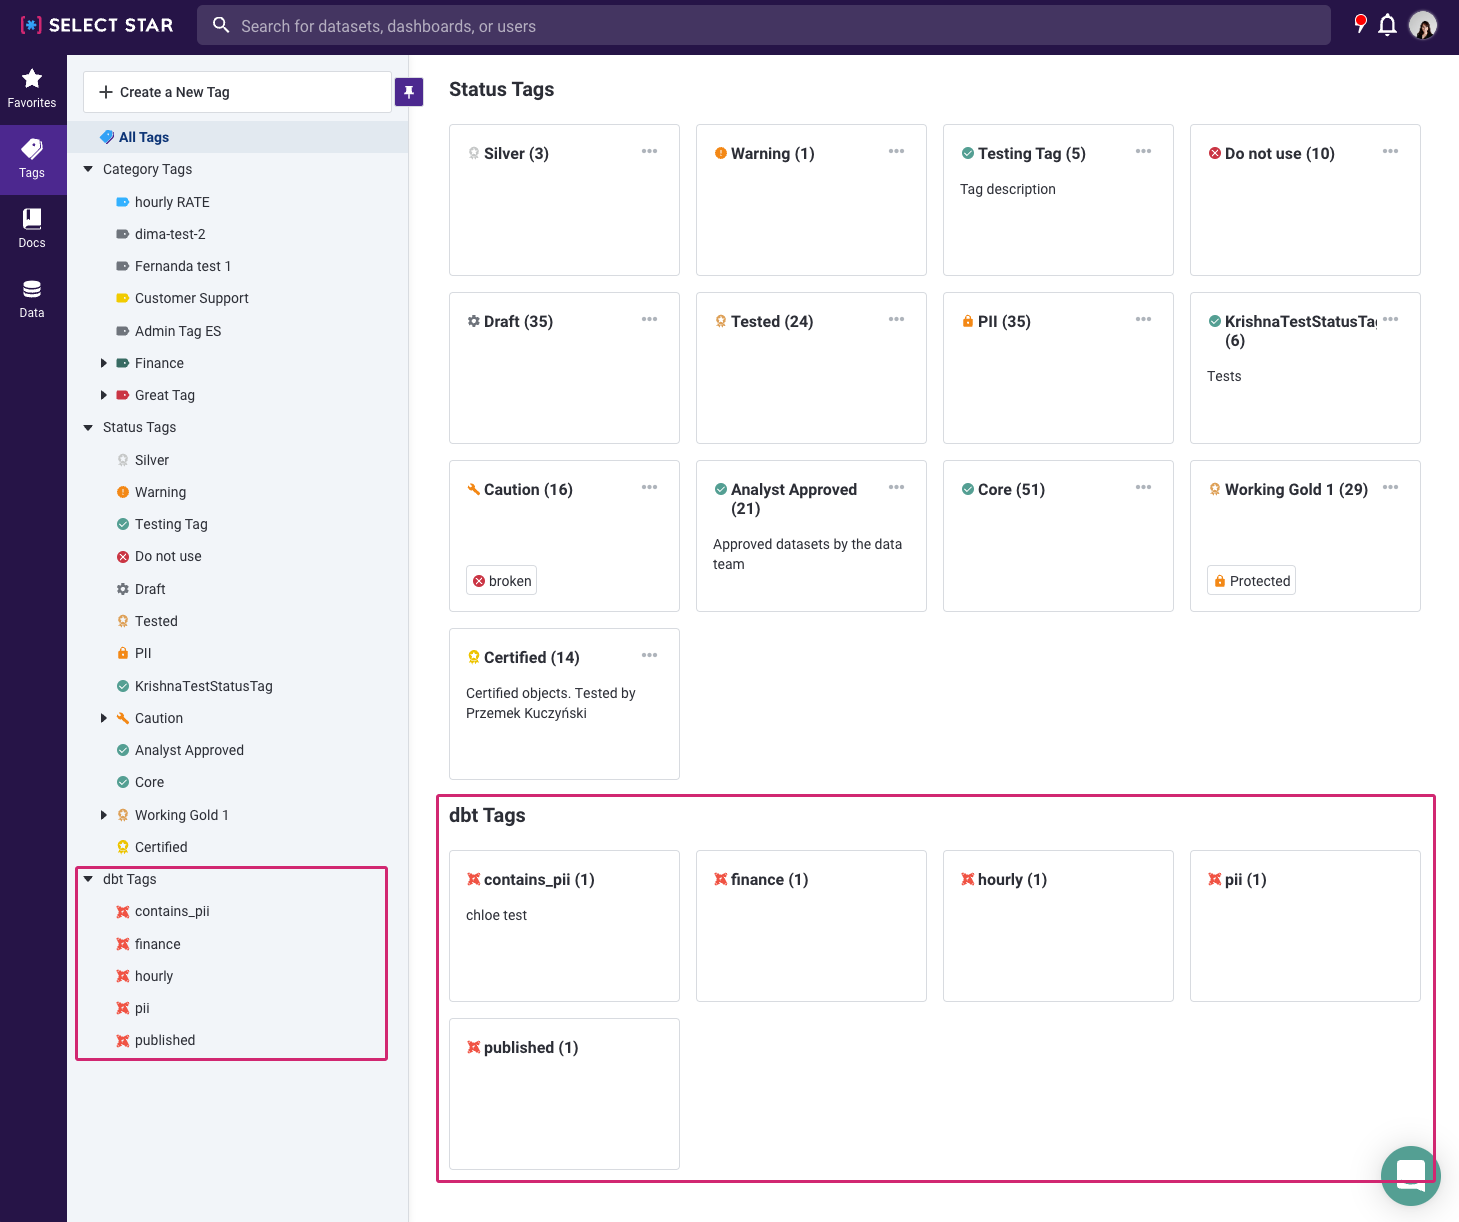Viewport: 1459px width, 1222px height.
Task: Expand the Working Gold 1 tree item
Action: click(104, 815)
